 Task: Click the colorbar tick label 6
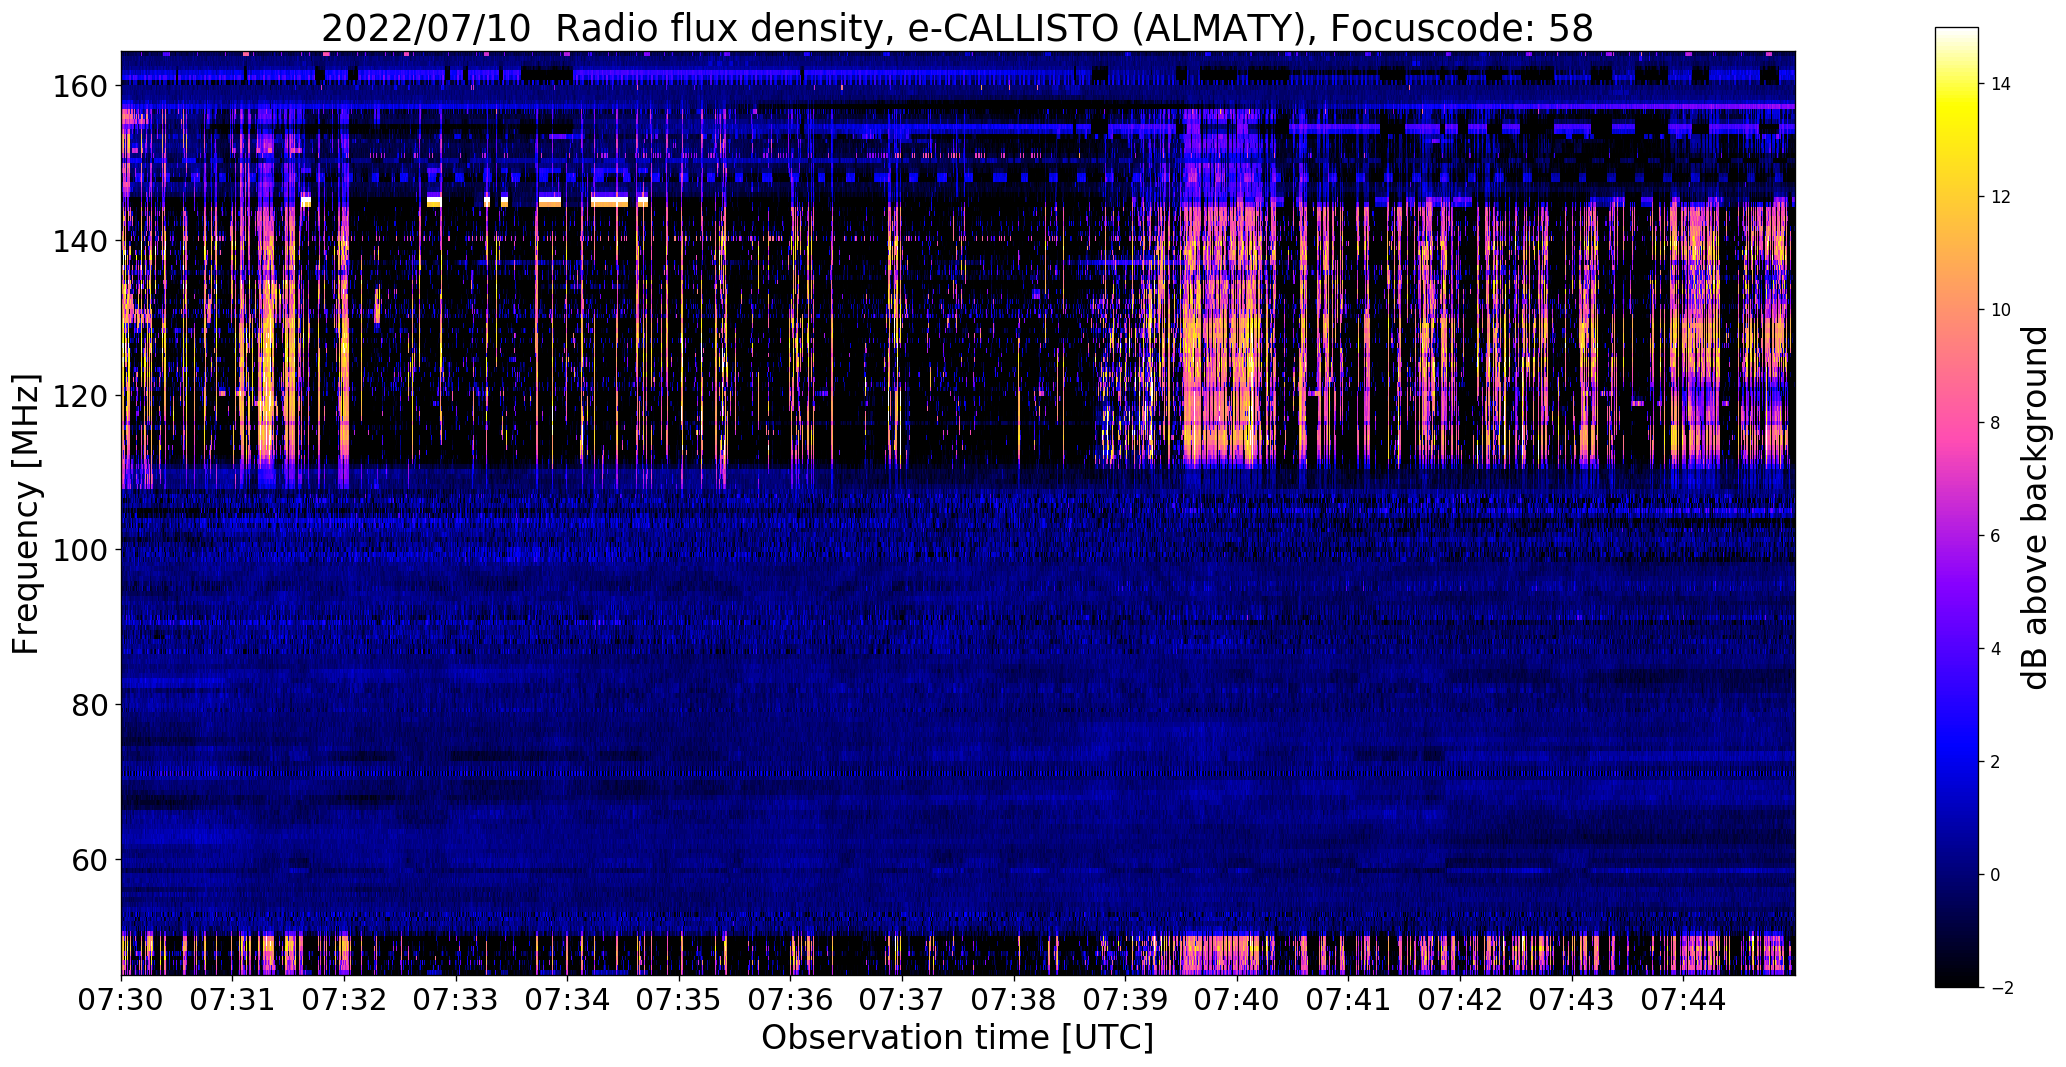[1995, 536]
